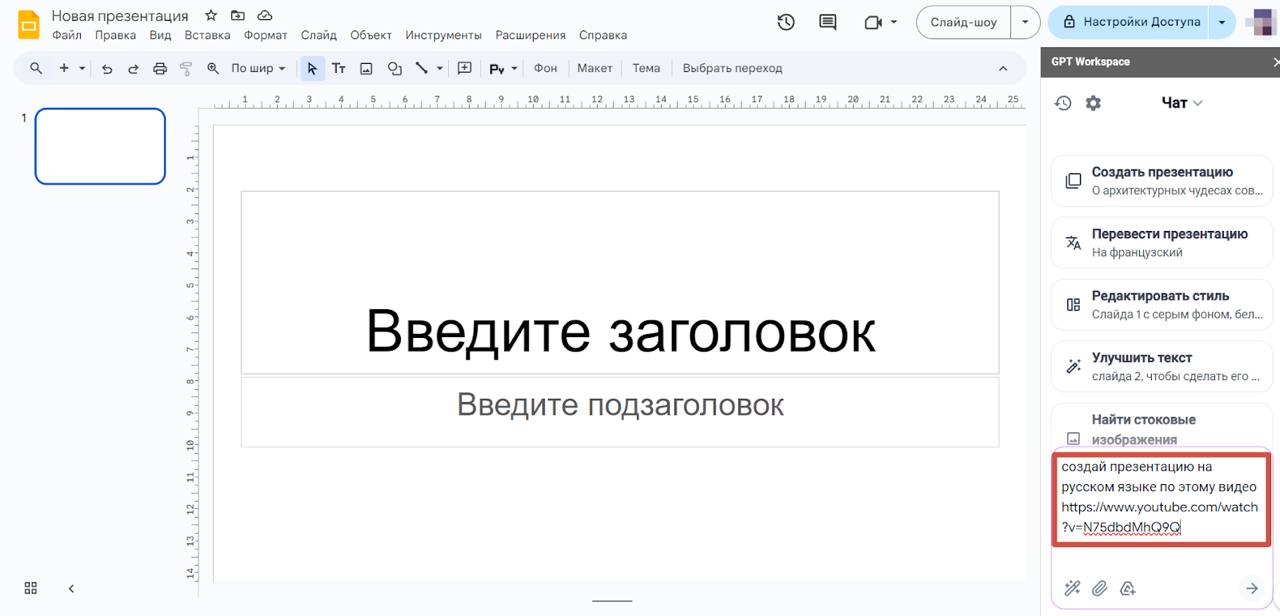Choose the Создать презентацию suggestion
This screenshot has width=1280, height=616.
coord(1161,181)
